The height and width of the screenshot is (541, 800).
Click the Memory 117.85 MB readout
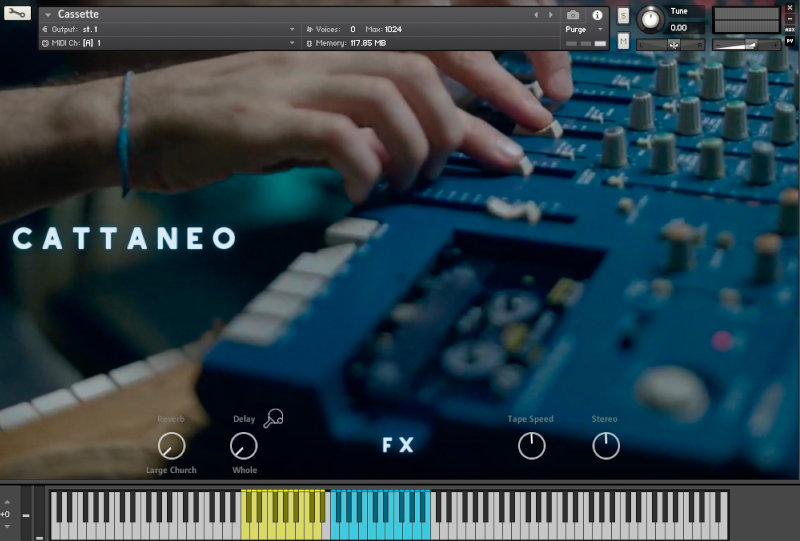point(368,43)
